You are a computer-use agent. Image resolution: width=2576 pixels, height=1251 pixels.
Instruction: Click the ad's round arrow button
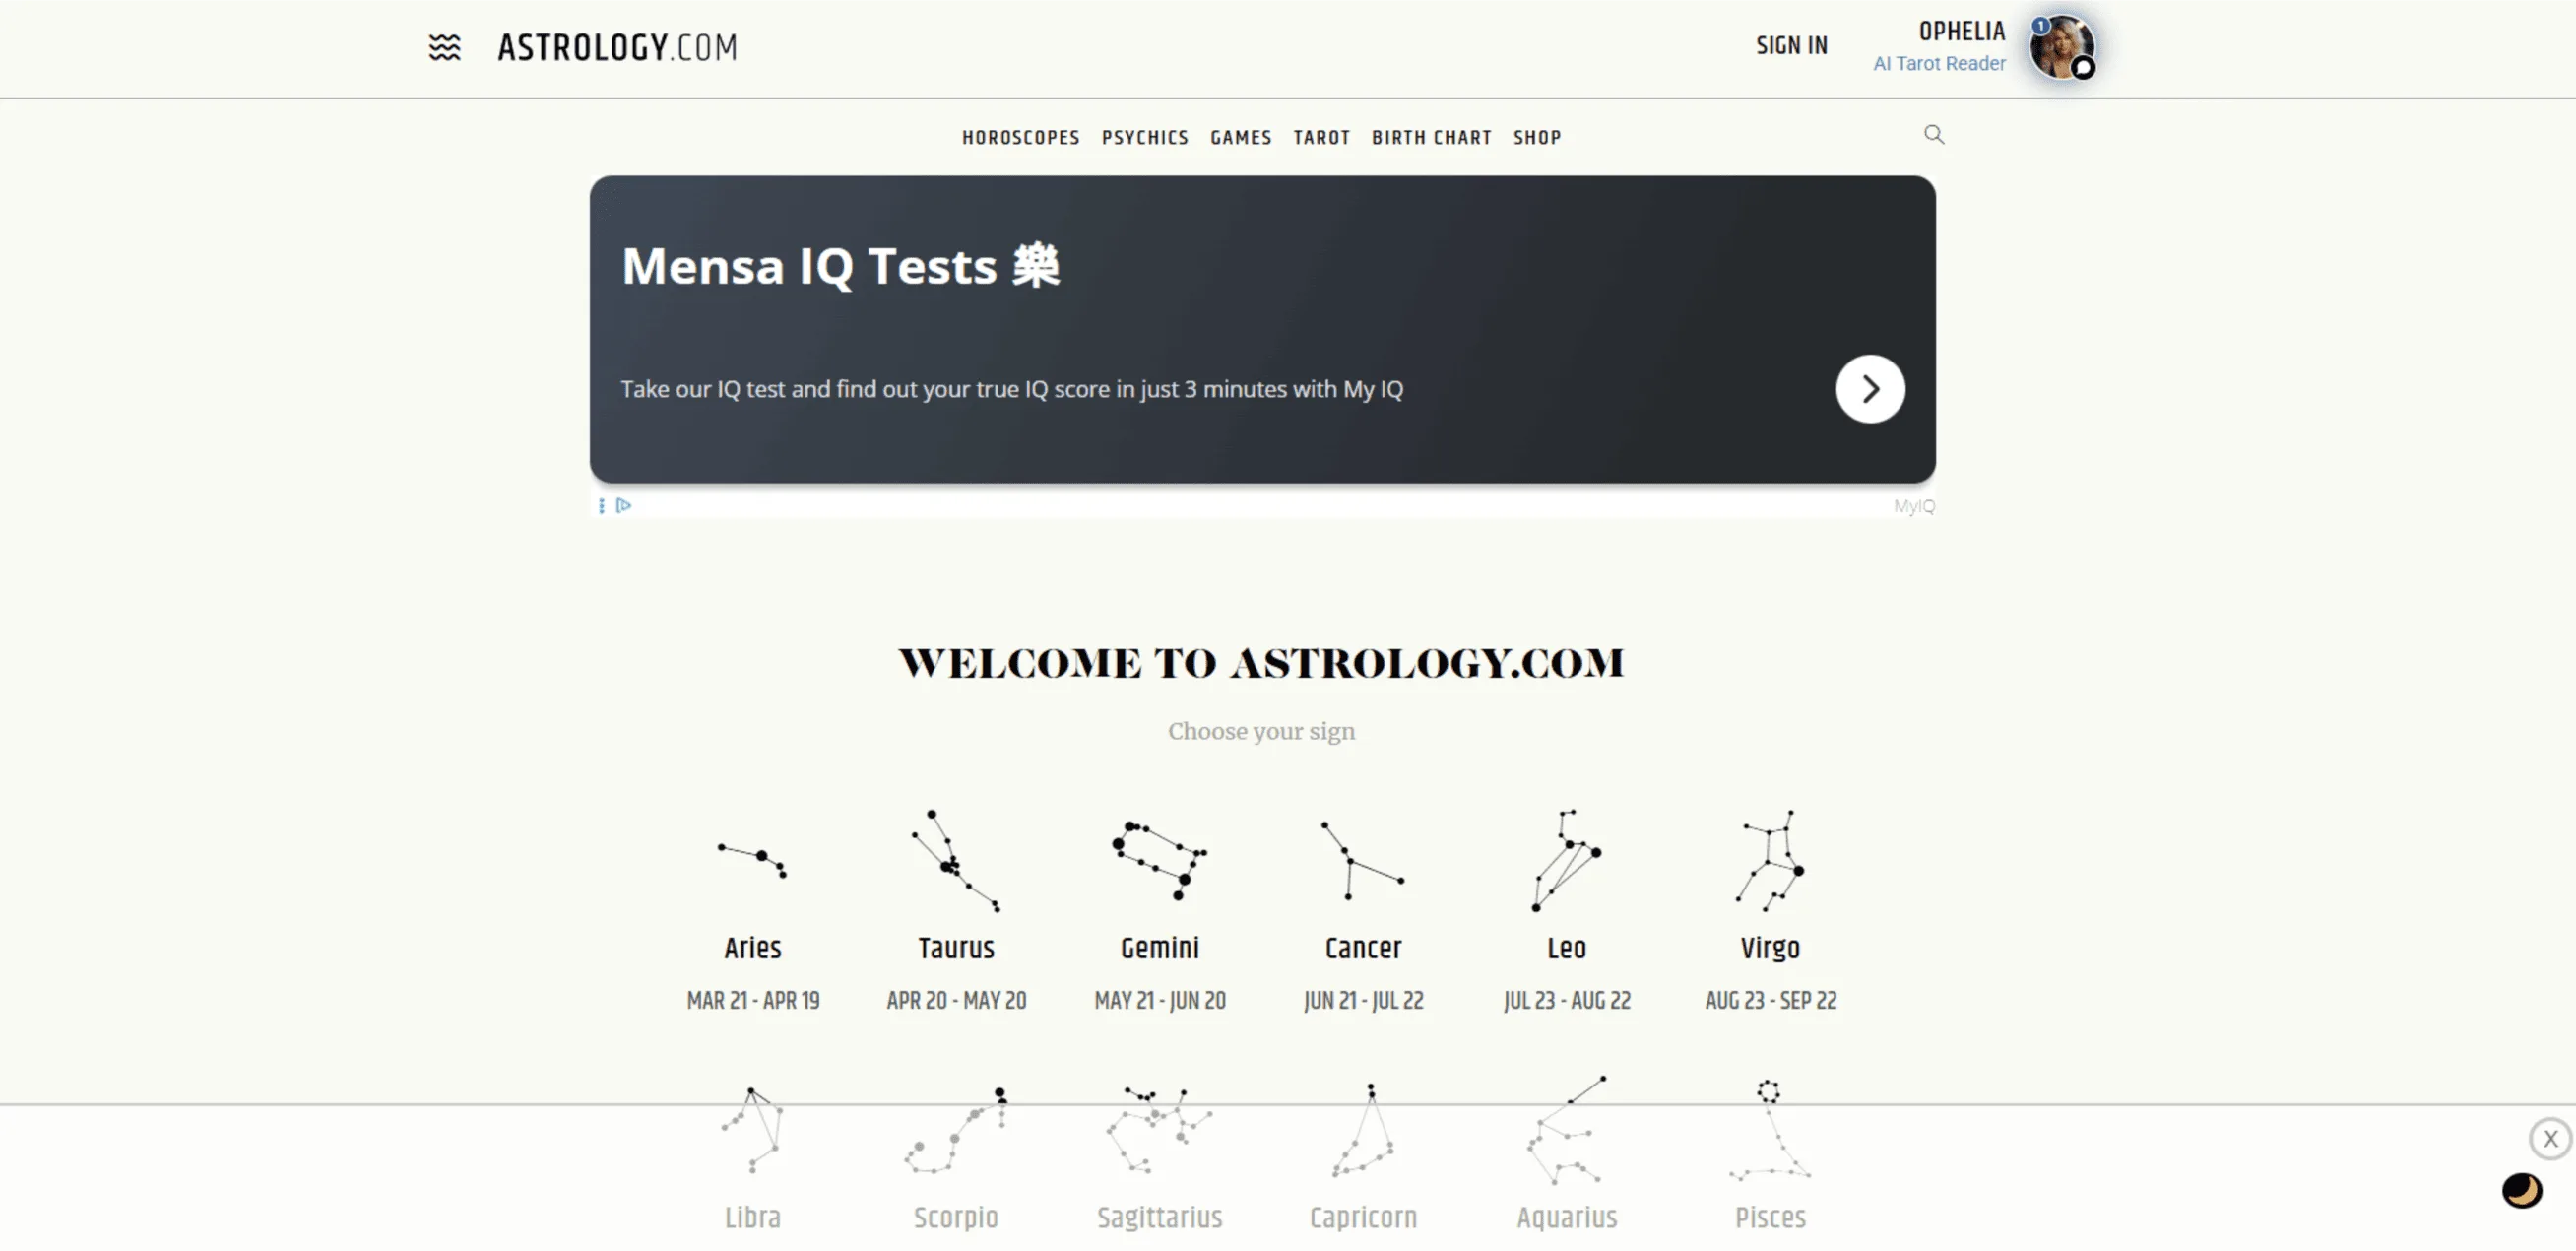[x=1869, y=388]
